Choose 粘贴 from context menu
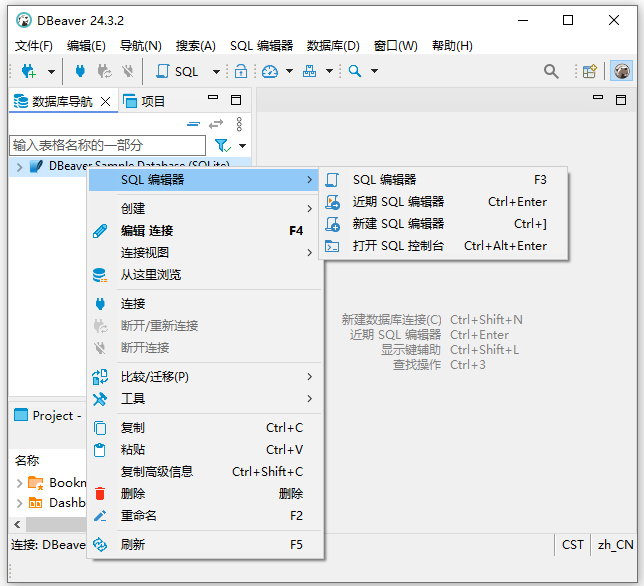644x586 pixels. point(205,450)
